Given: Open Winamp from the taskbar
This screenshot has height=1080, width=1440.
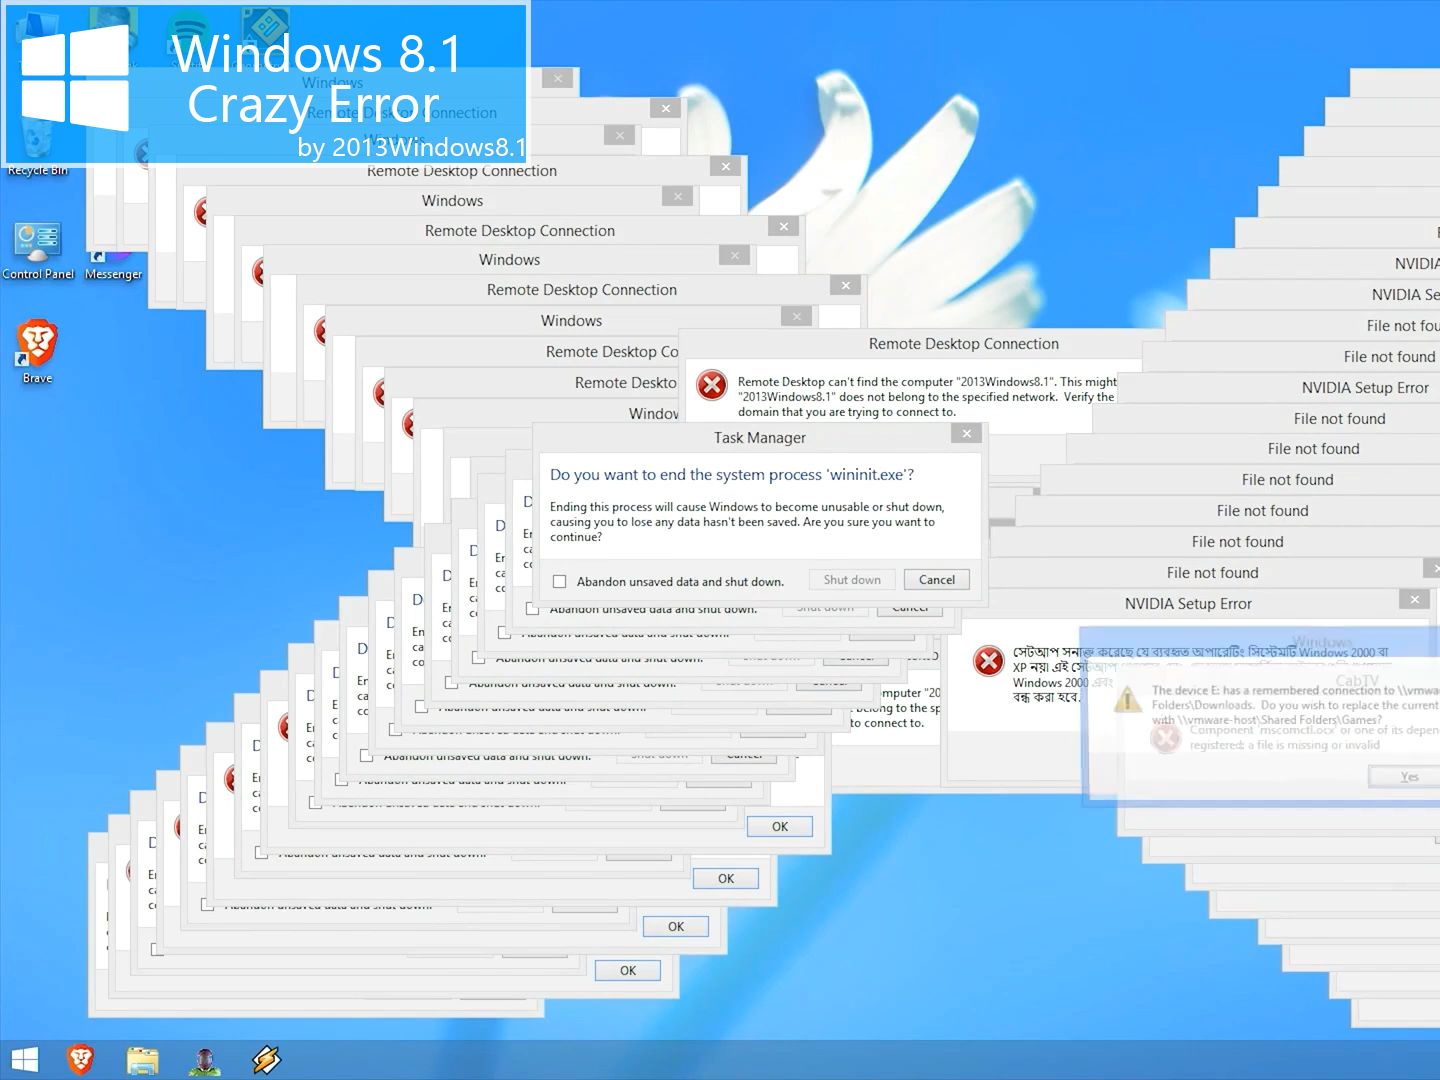Looking at the screenshot, I should click(267, 1060).
